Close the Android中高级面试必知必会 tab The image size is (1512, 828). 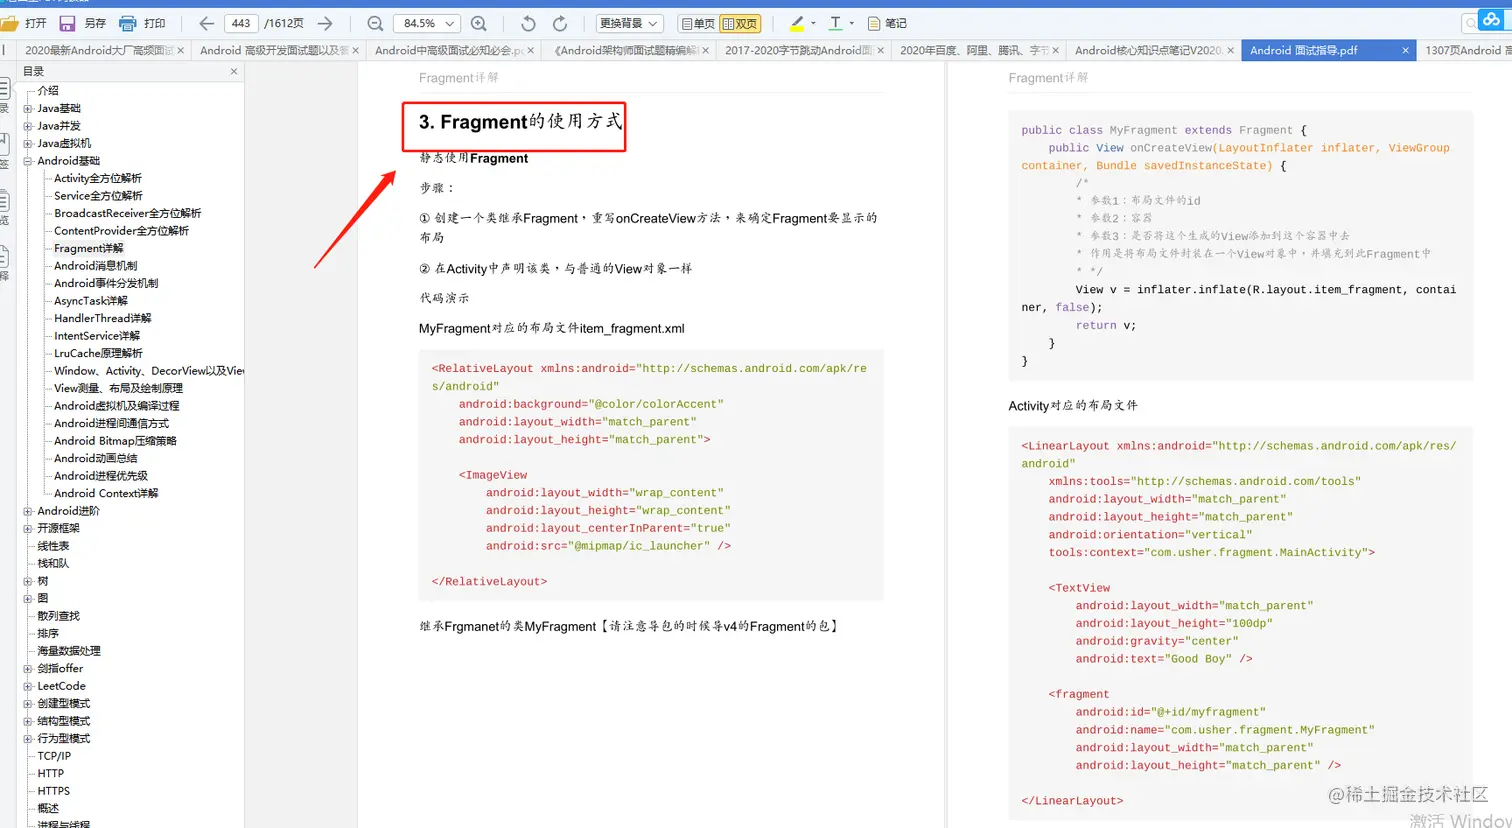[531, 50]
